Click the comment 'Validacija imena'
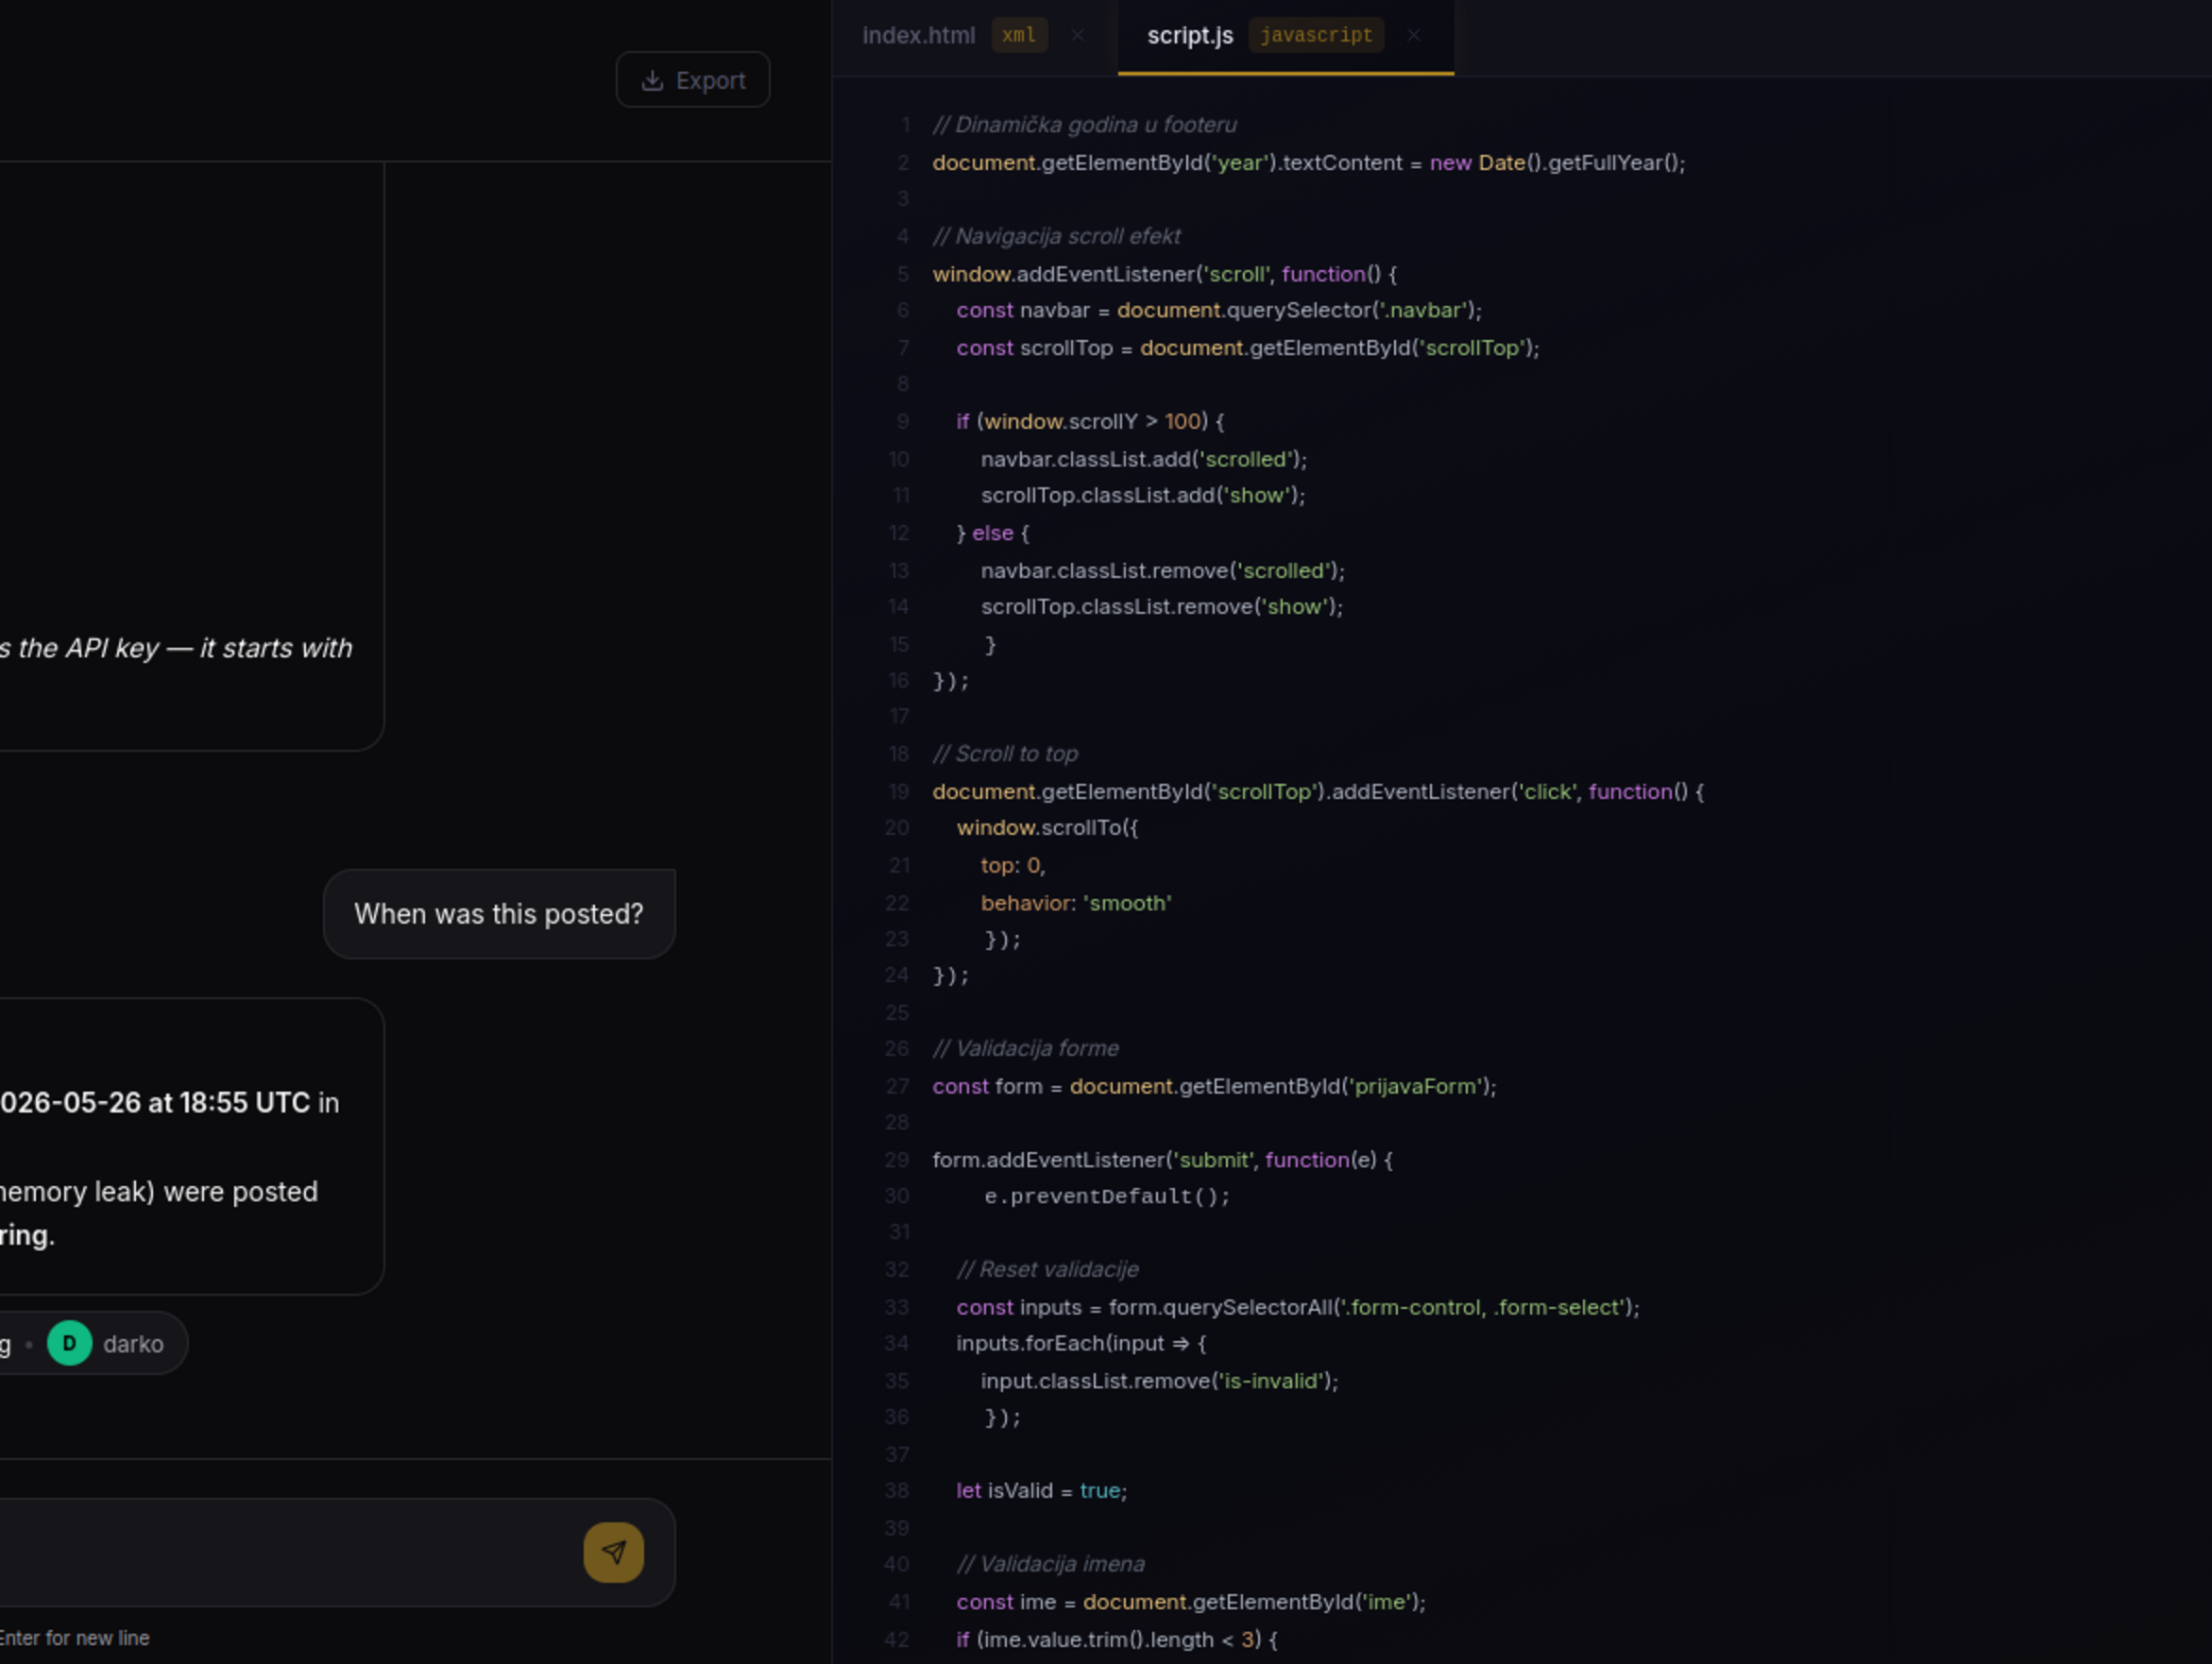The width and height of the screenshot is (2212, 1664). click(1050, 1564)
